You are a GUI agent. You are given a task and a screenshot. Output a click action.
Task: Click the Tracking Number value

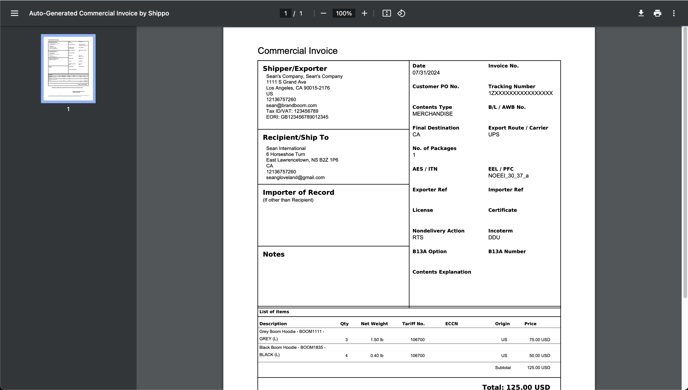pyautogui.click(x=520, y=93)
